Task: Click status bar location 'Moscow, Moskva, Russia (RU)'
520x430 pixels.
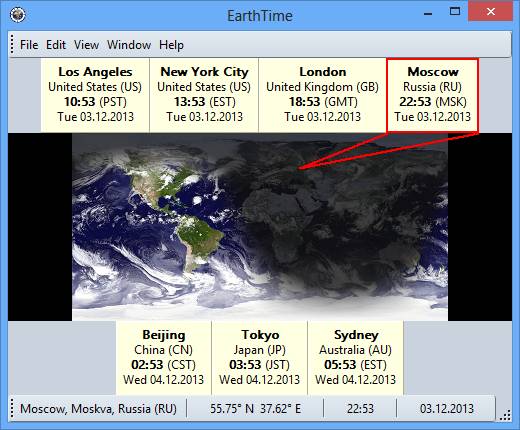Action: (x=98, y=409)
